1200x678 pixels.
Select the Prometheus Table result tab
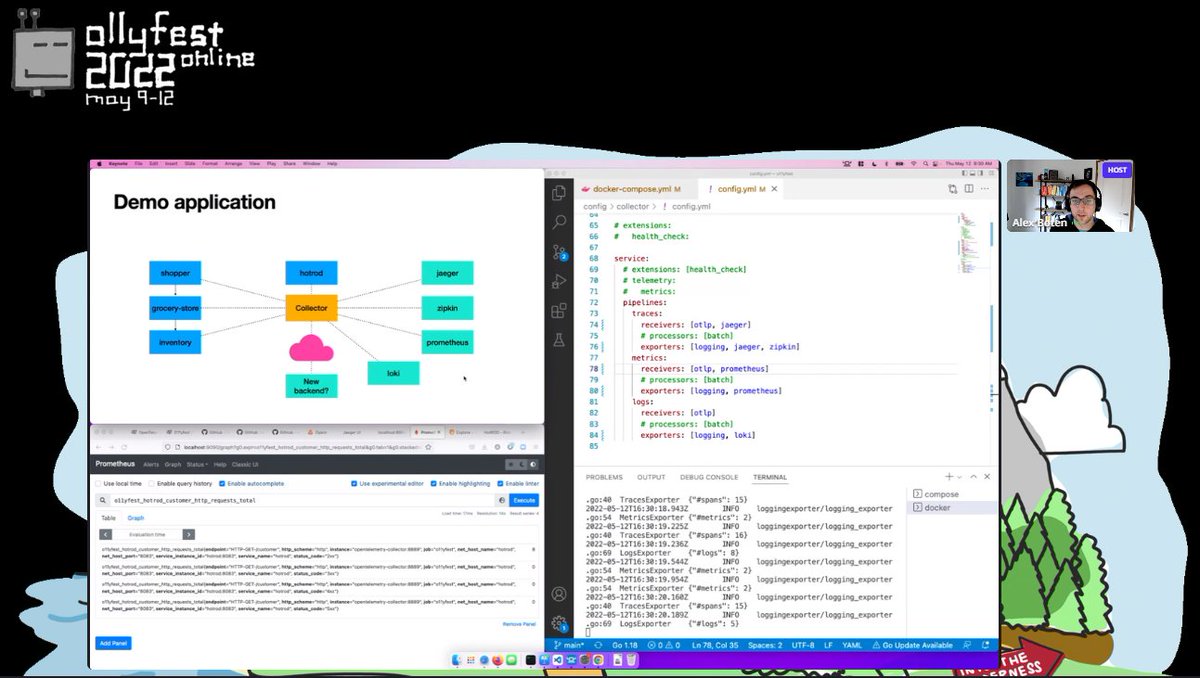108,518
